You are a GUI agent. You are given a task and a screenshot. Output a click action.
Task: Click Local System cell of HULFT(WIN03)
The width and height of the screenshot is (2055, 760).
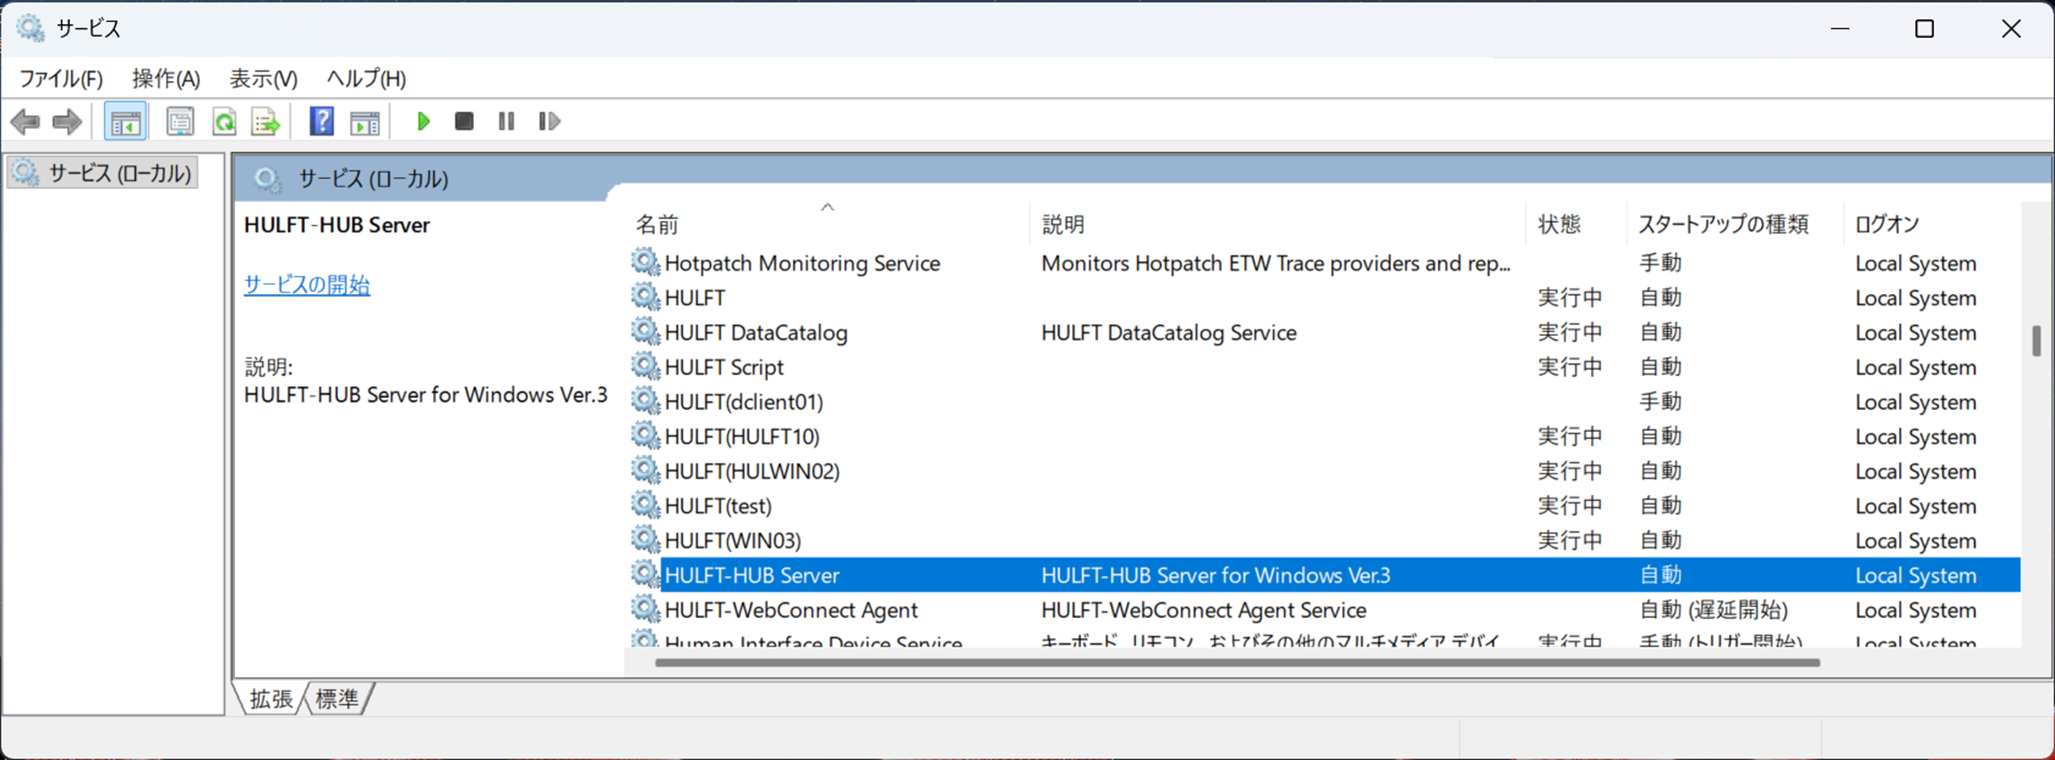click(x=1916, y=541)
